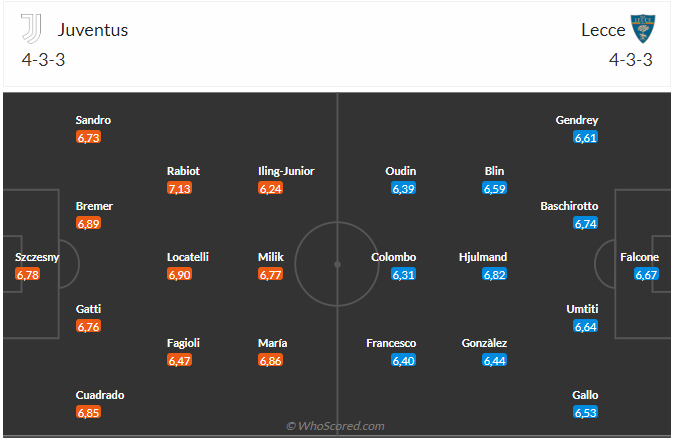The width and height of the screenshot is (673, 438).
Task: Click Juventus 4-3-3 formation label
Action: pyautogui.click(x=43, y=59)
